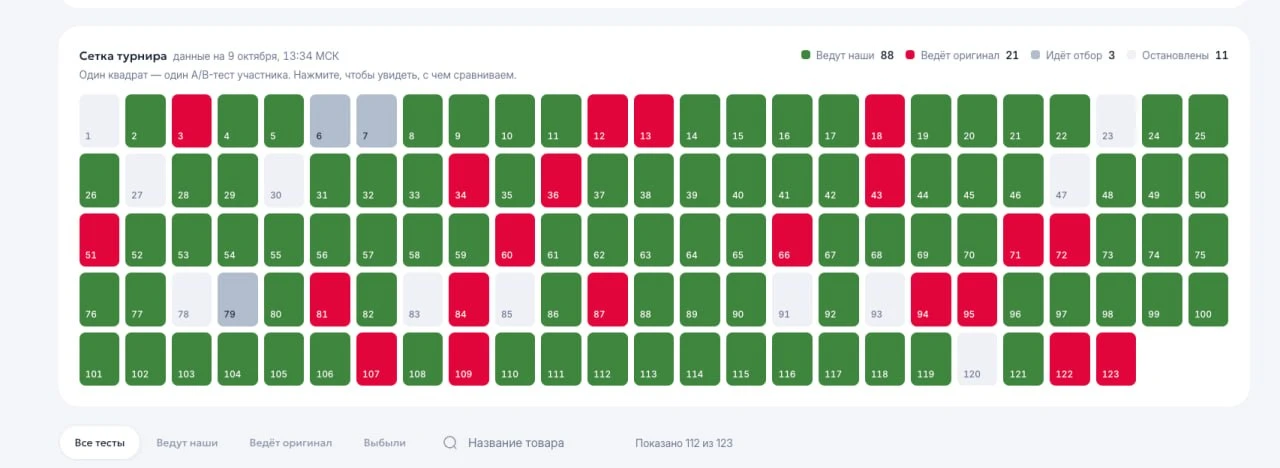1280x468 pixels.
Task: Open red test square 3
Action: 191,121
